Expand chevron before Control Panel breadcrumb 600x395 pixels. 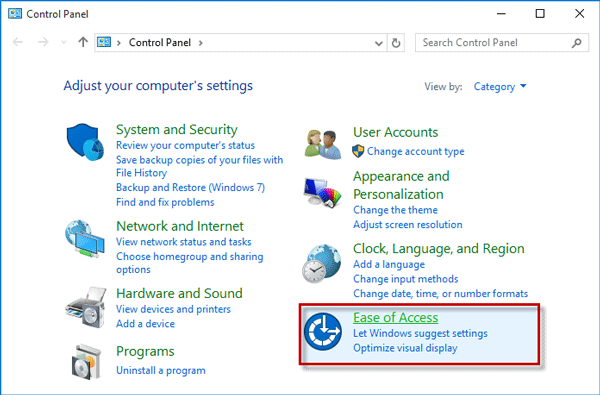(x=119, y=43)
